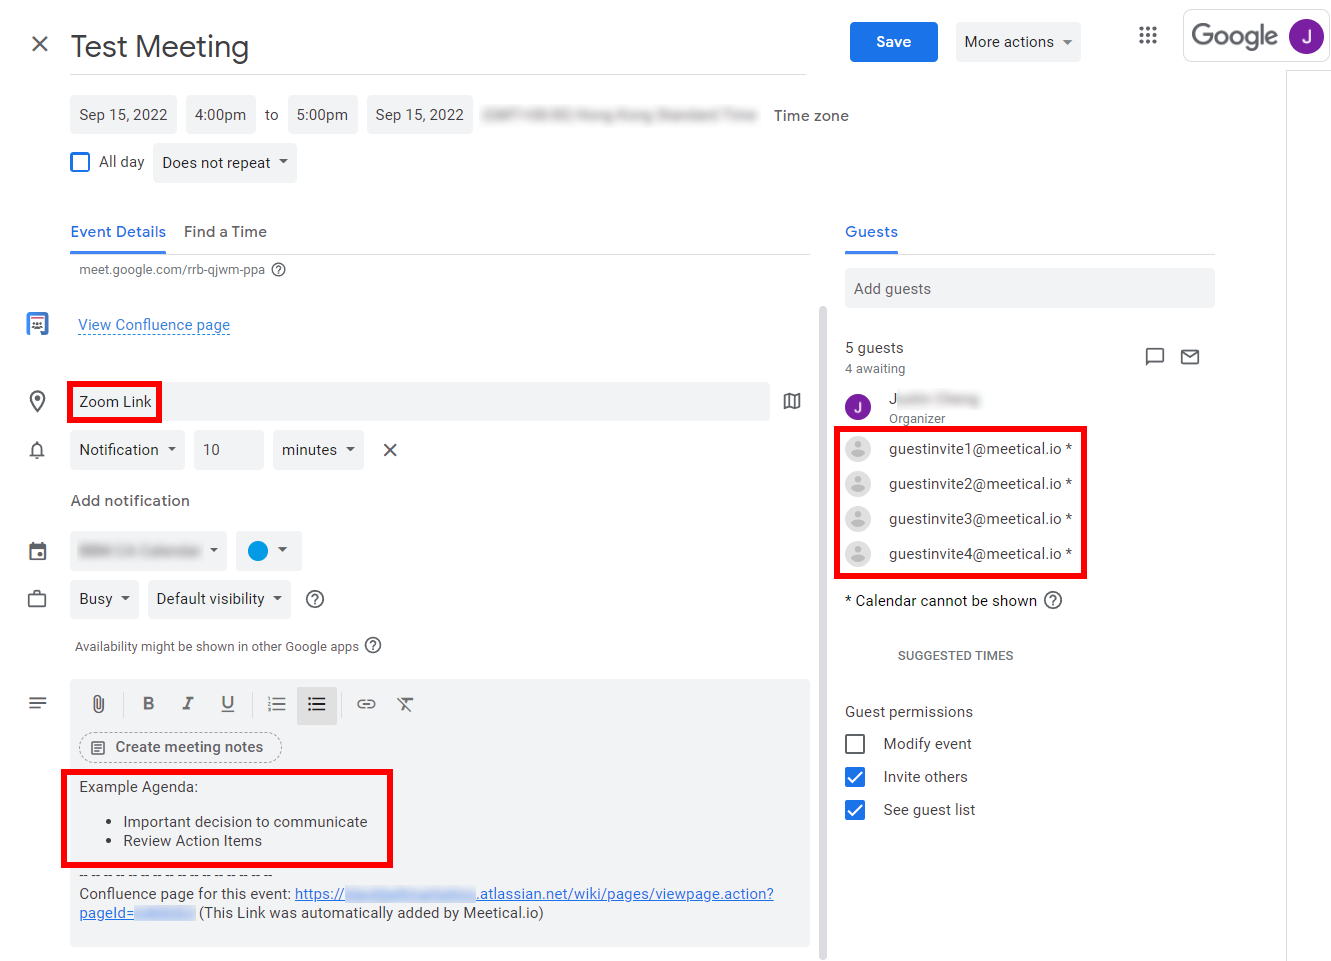This screenshot has height=961, width=1331.
Task: Open help for availability in other apps
Action: 373,645
